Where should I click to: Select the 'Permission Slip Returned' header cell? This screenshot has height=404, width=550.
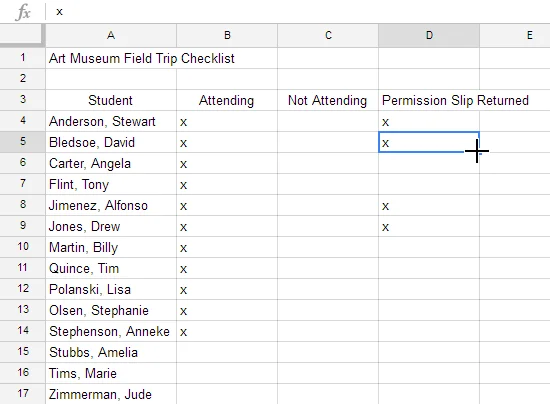pos(429,100)
